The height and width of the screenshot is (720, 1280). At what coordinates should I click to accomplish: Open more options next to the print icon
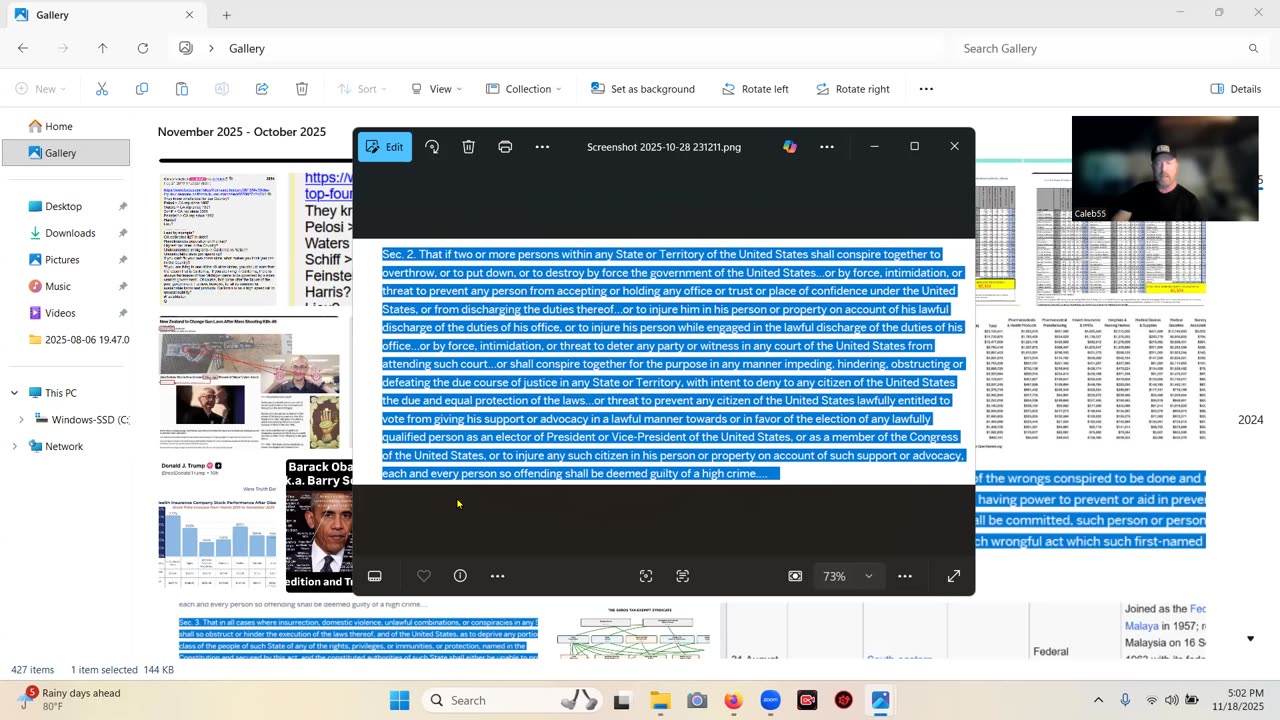click(542, 147)
